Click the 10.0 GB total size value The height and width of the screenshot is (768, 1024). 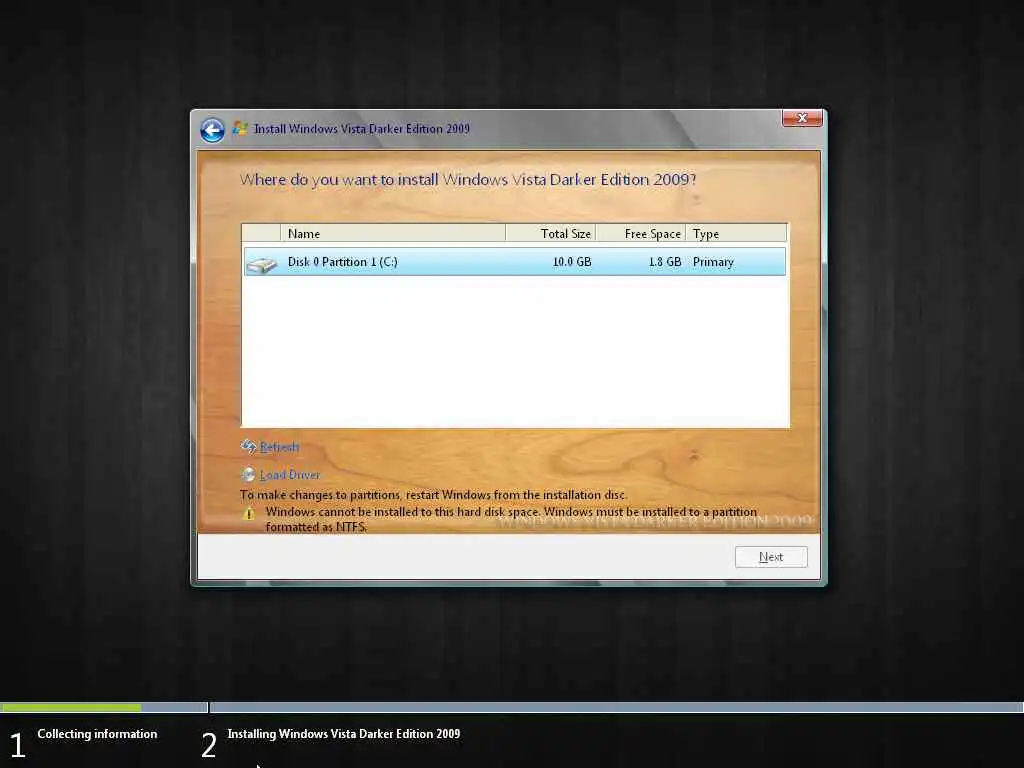click(x=572, y=262)
